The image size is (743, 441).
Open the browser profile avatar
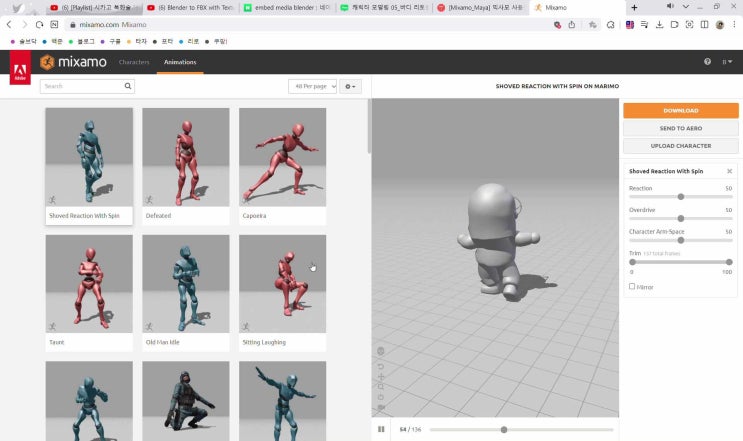coord(720,25)
